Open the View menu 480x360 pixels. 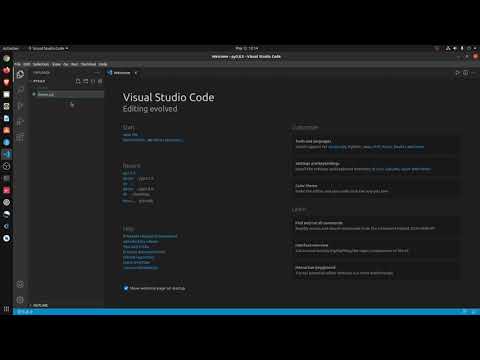point(56,64)
